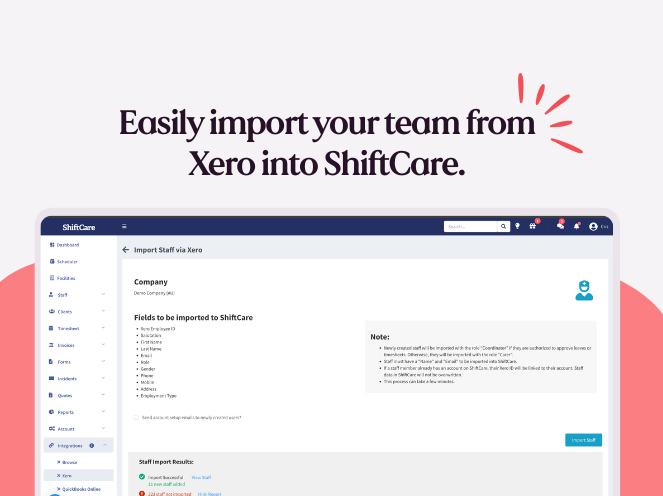This screenshot has width=663, height=496.
Task: Click the View Staff link
Action: (x=201, y=477)
